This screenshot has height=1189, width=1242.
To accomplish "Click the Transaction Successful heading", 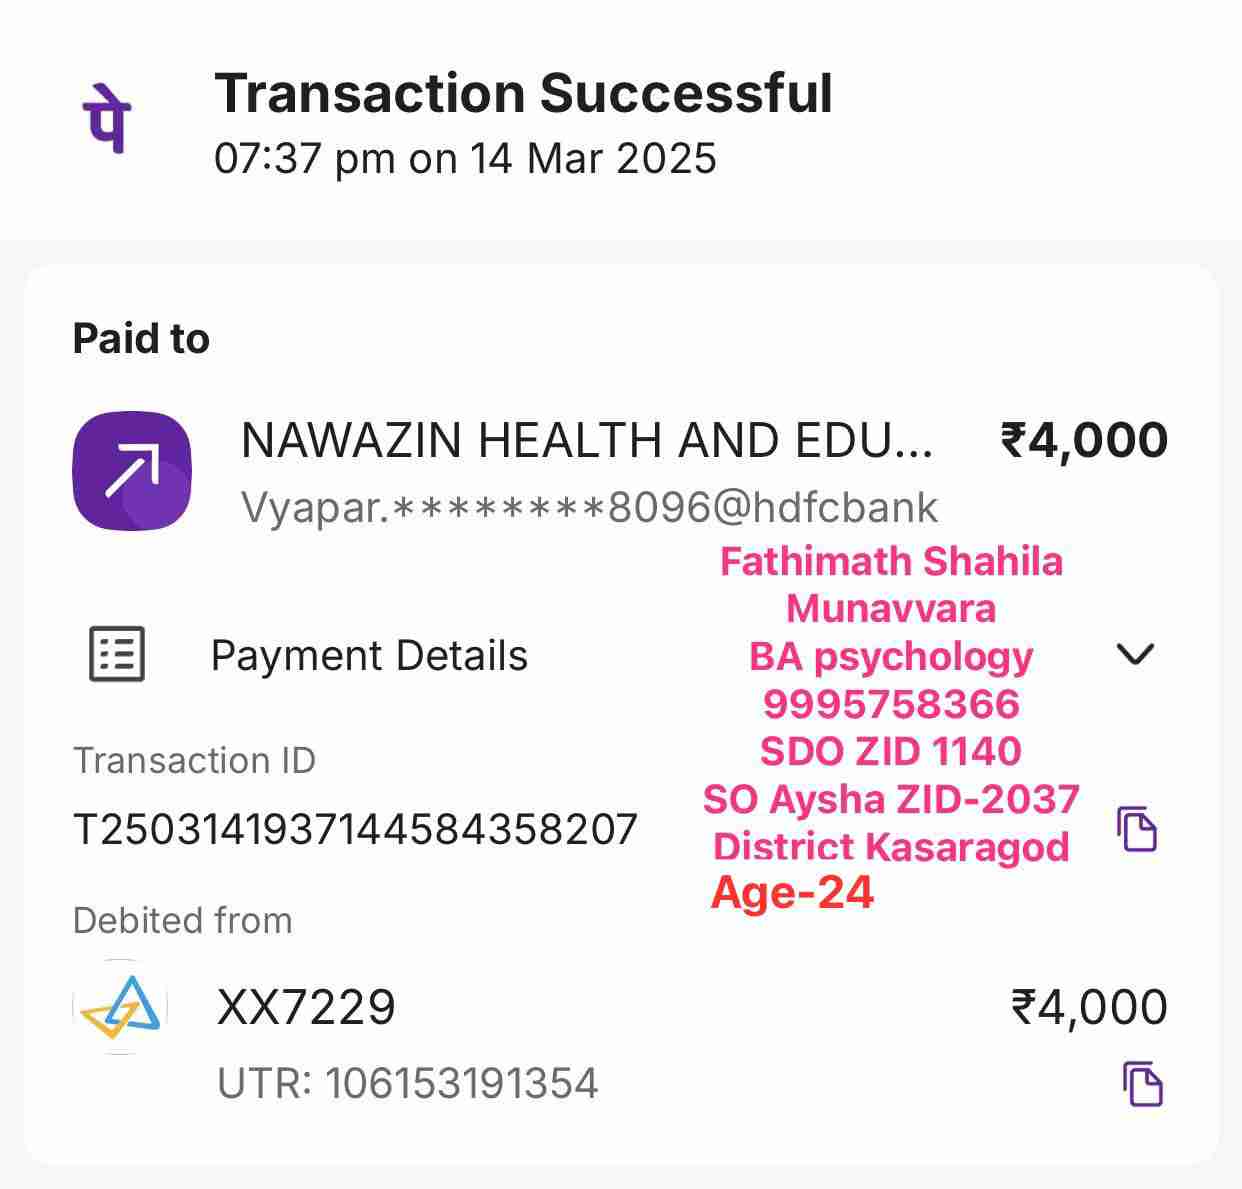I will [x=523, y=94].
